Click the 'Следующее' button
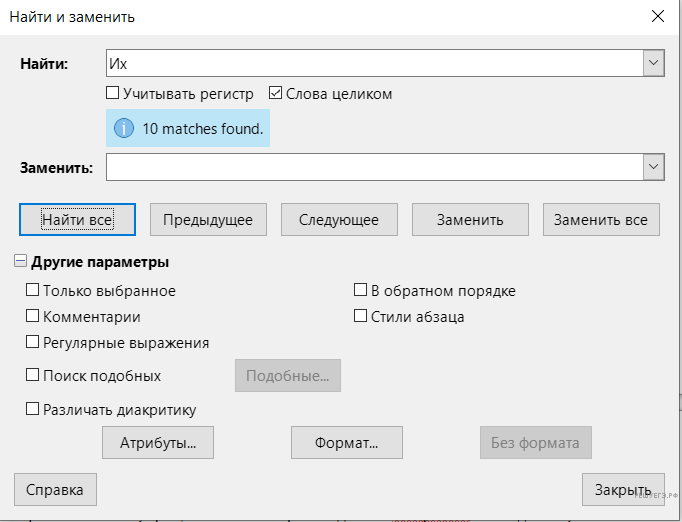The image size is (682, 522). click(x=339, y=220)
